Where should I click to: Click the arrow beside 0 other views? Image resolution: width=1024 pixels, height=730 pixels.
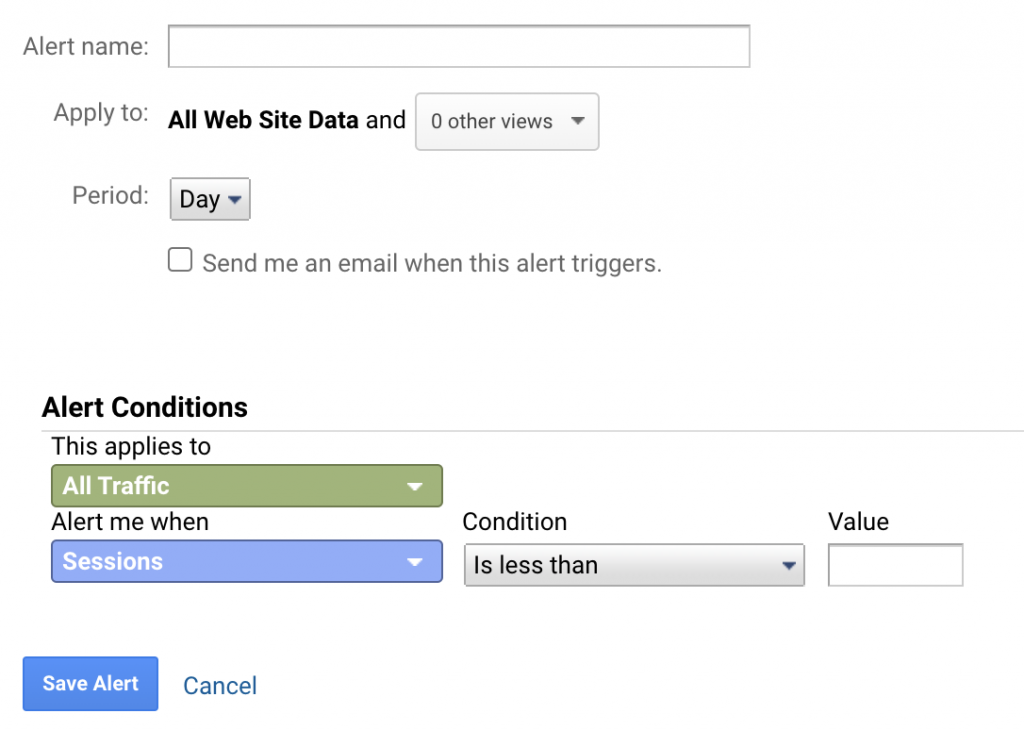[x=577, y=121]
